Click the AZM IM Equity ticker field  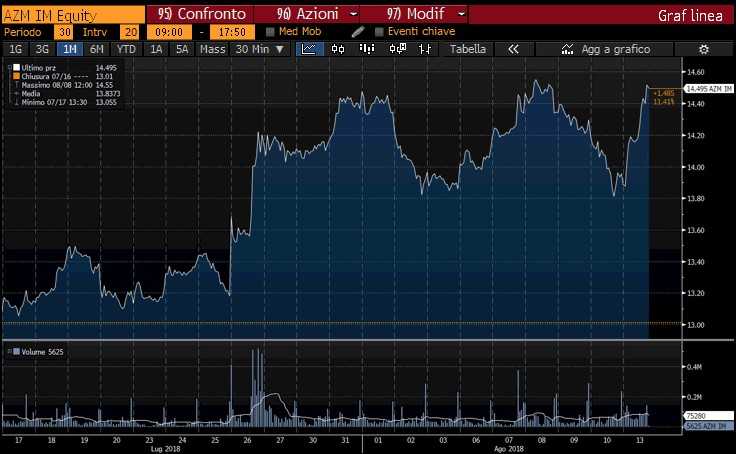point(73,15)
